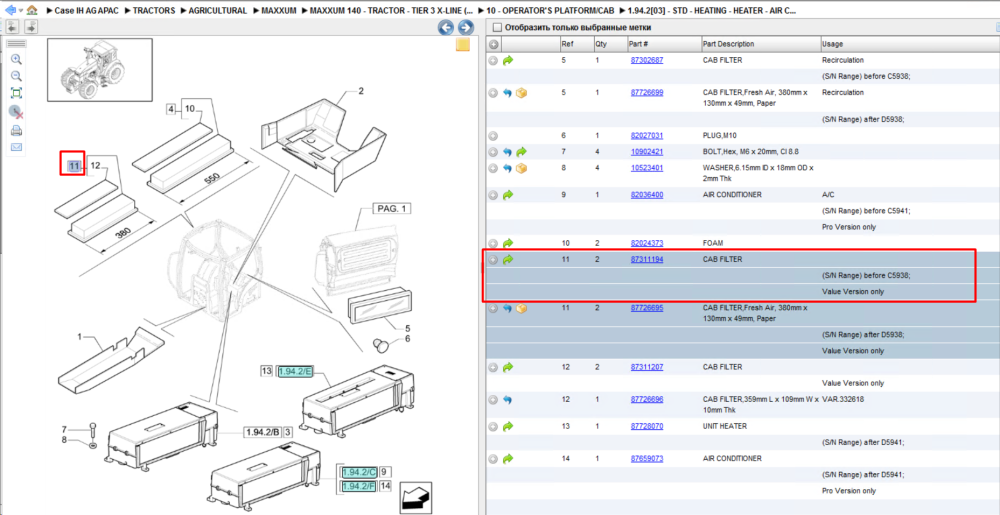Screen dimensions: 1000x515
Task: Navigate to 'MAXXUM 140 - TRACTOR' breadcrumb
Action: tap(392, 11)
